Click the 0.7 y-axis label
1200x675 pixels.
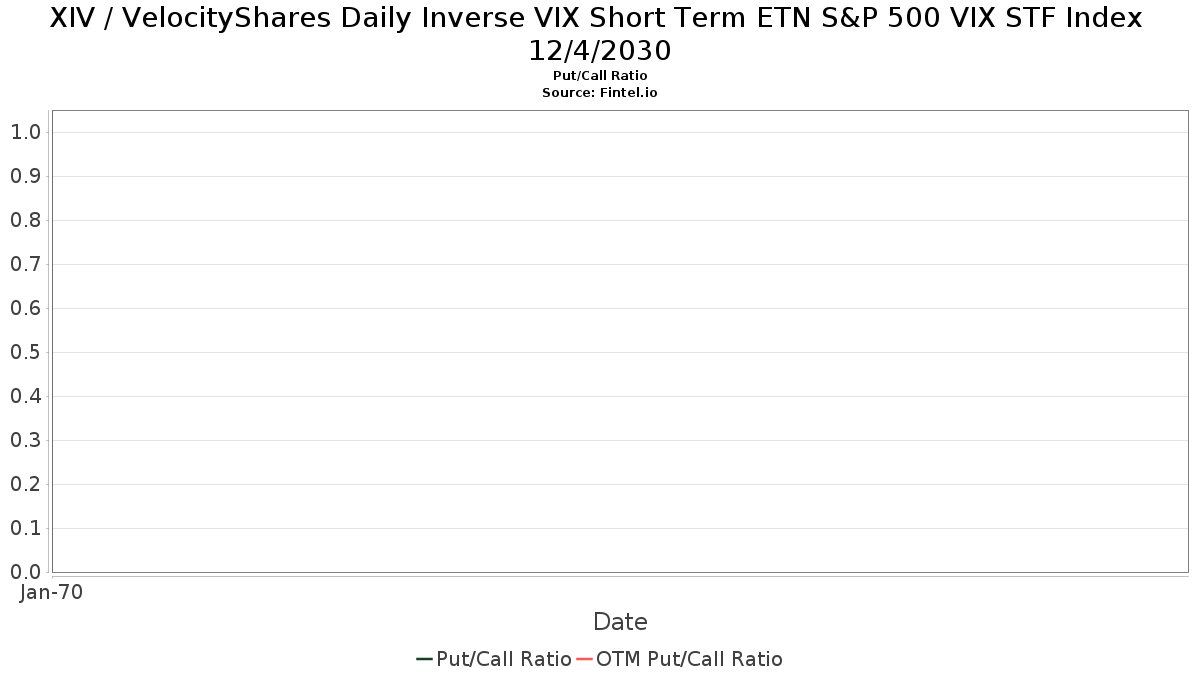[x=26, y=264]
